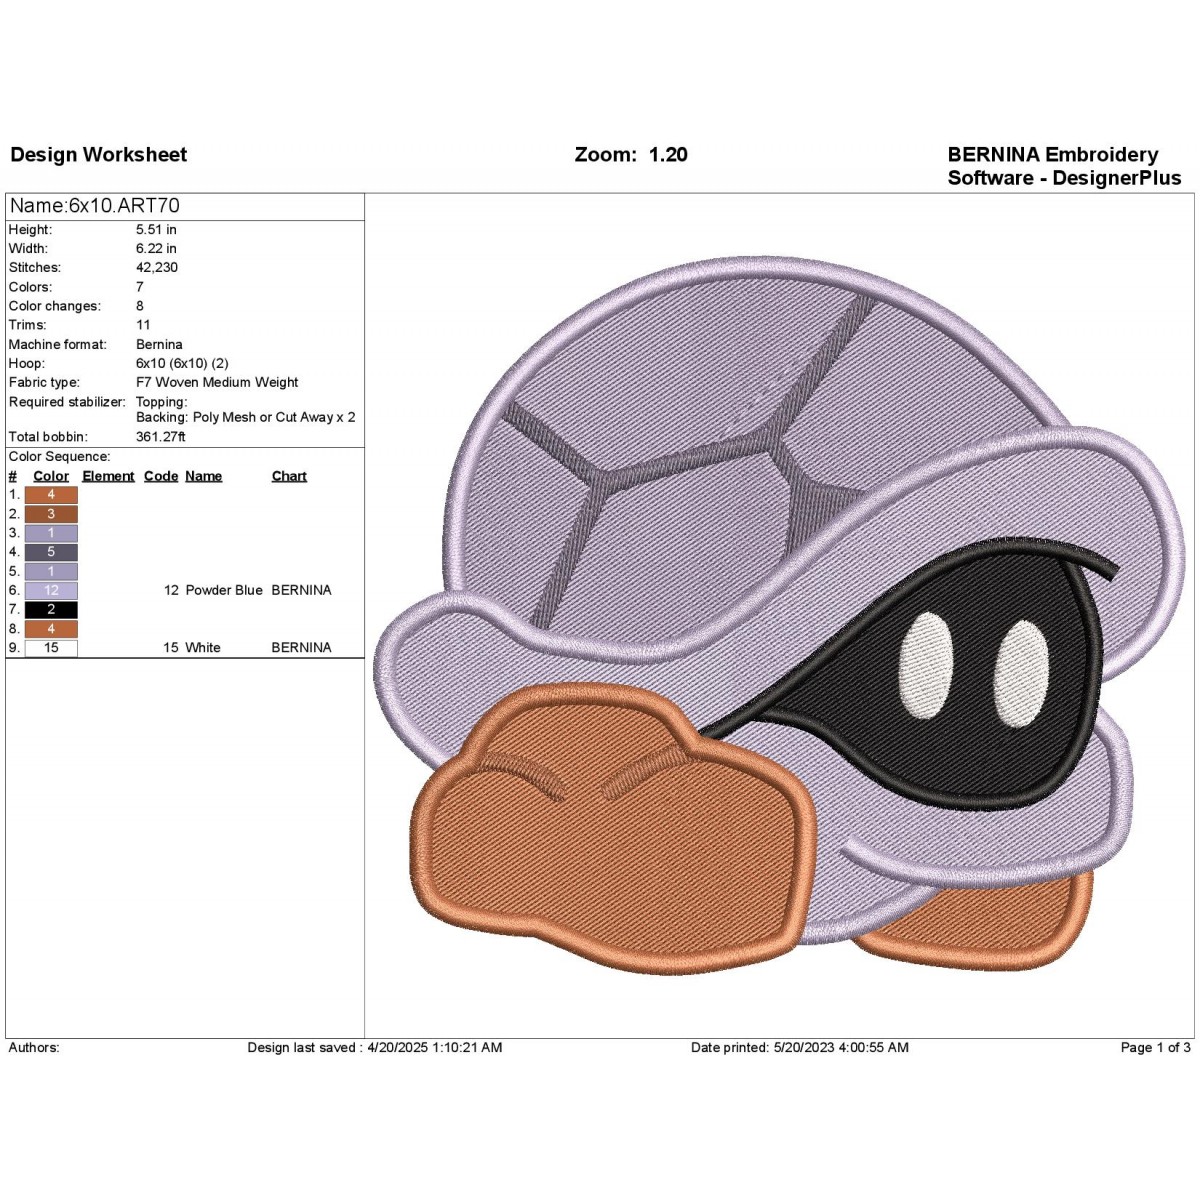Click the lavender swatch in color sequence row 5
Image resolution: width=1200 pixels, height=1200 pixels.
tap(51, 571)
